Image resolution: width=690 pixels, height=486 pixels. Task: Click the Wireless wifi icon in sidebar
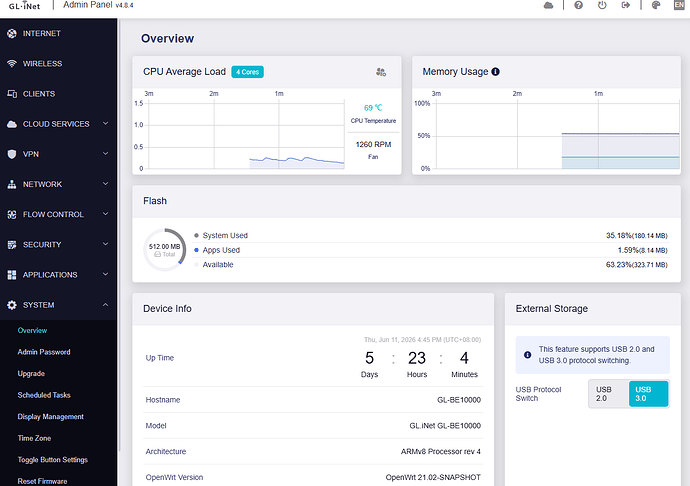(12, 63)
